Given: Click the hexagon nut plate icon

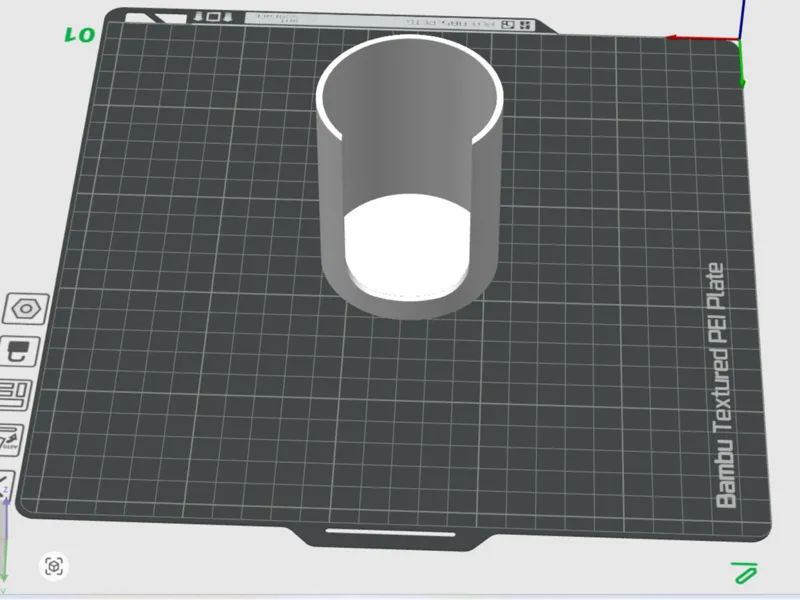Looking at the screenshot, I should pos(26,309).
